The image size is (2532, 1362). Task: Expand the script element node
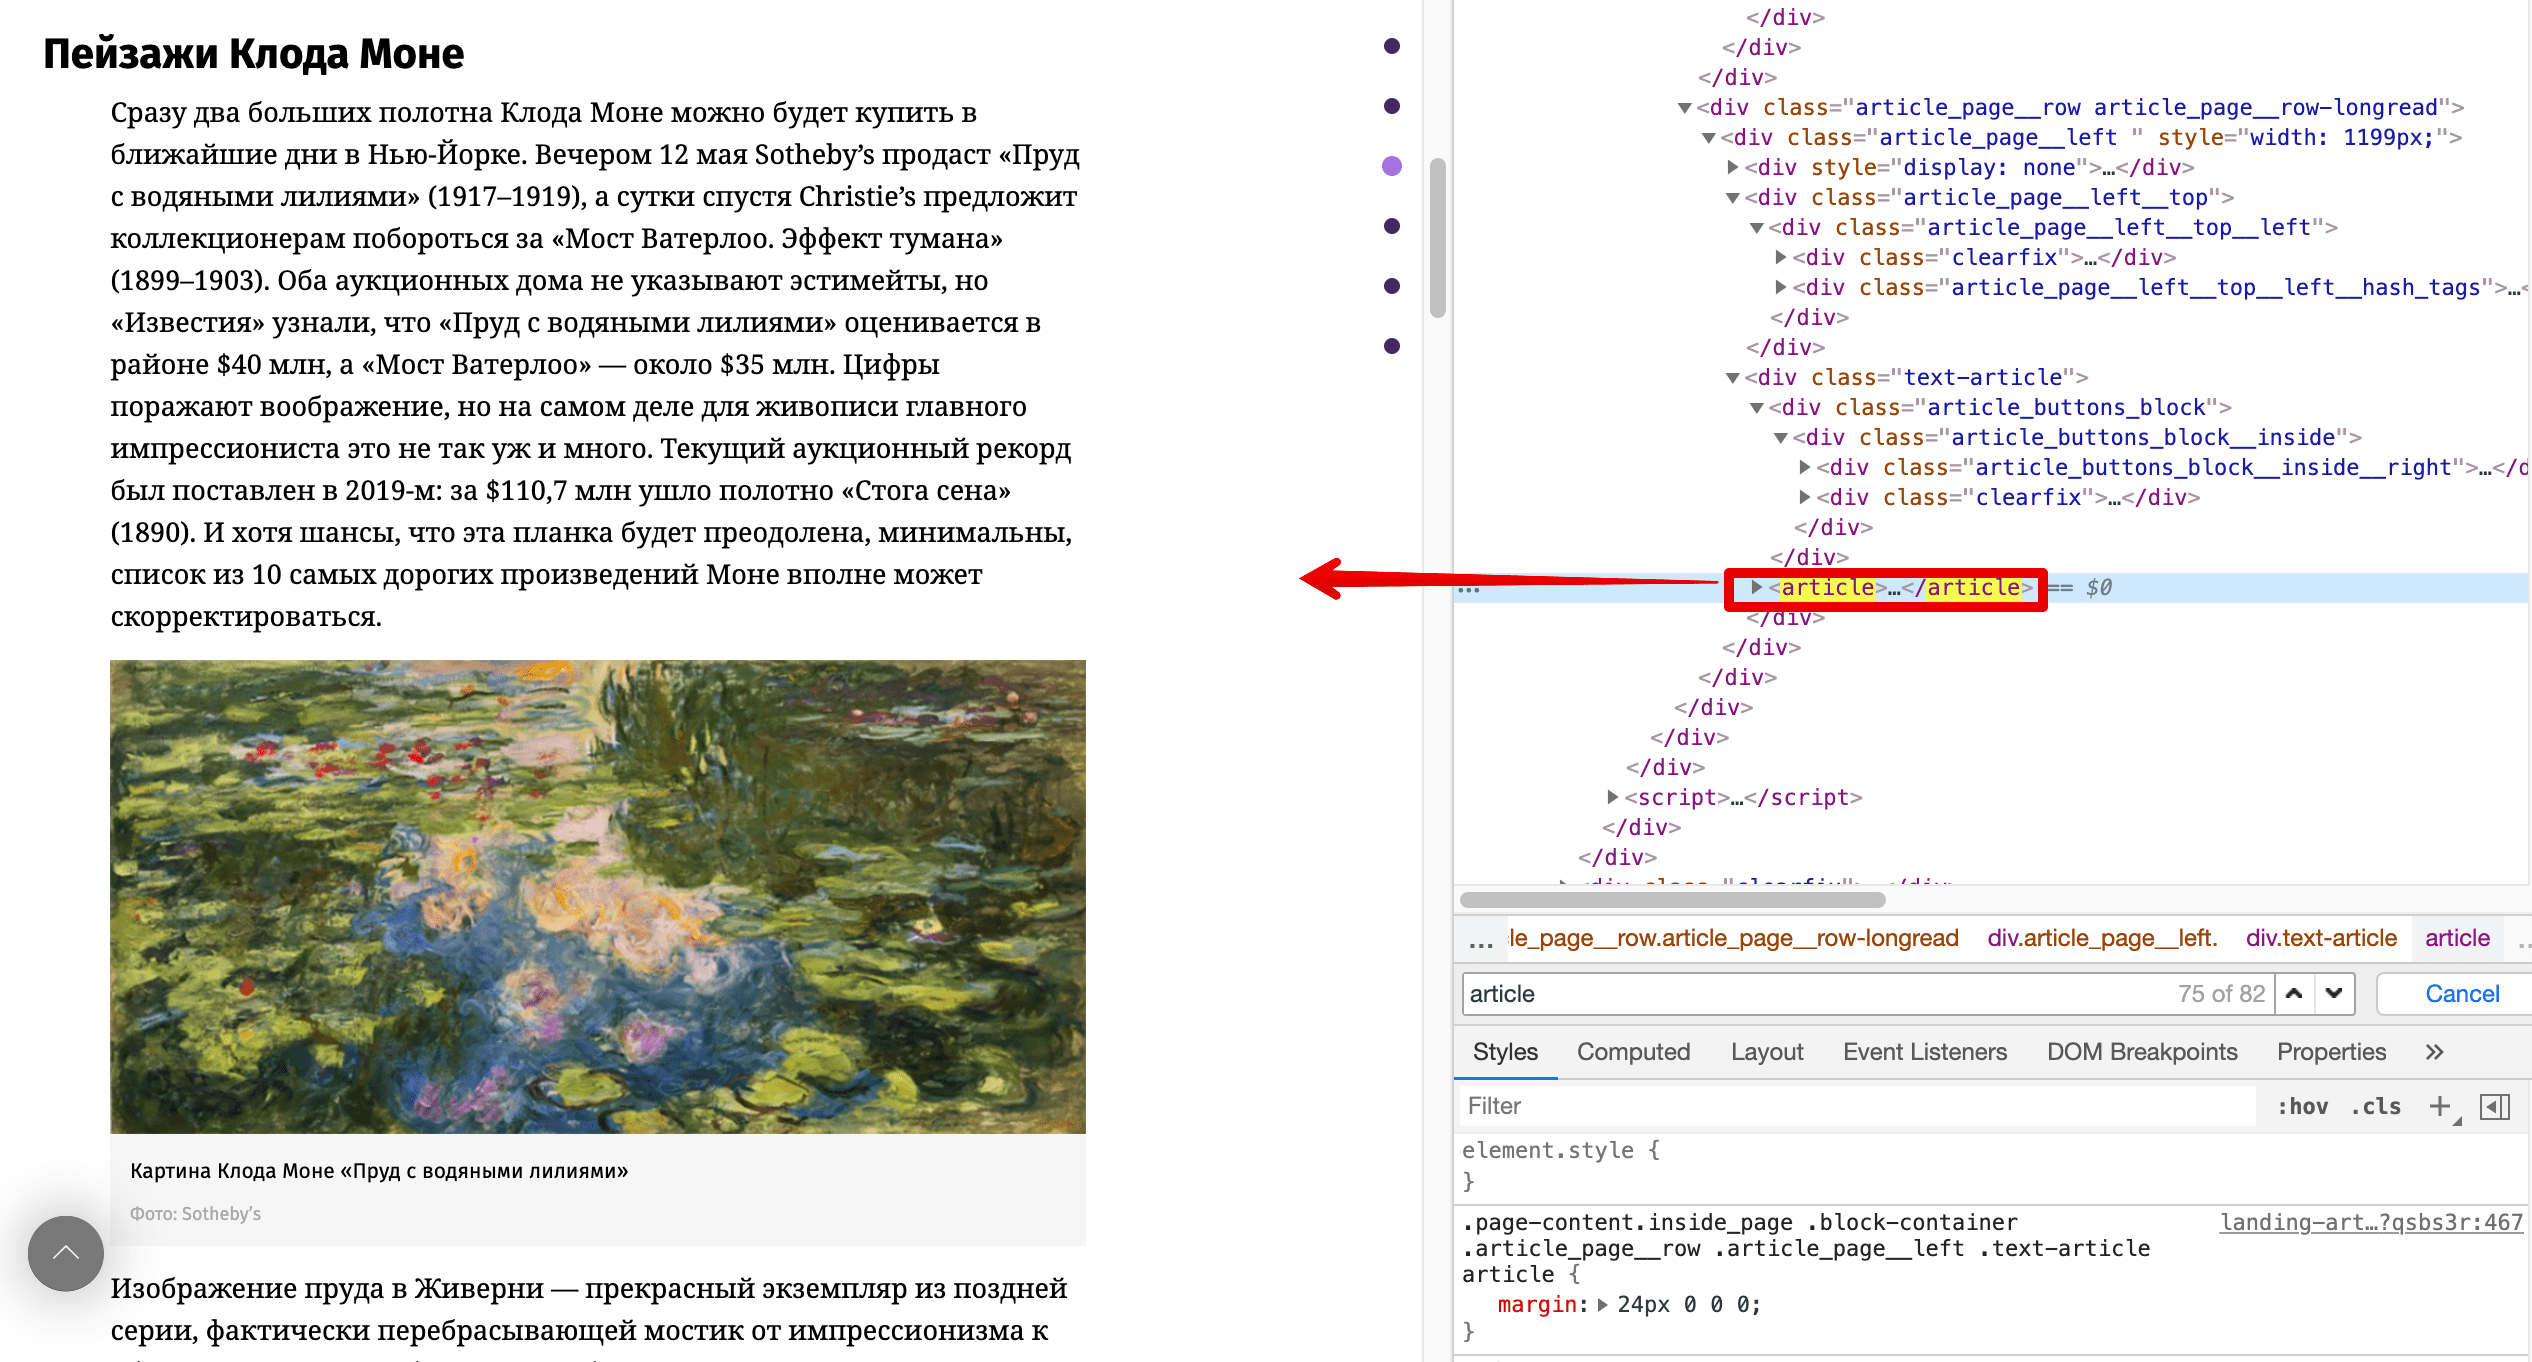tap(1613, 797)
